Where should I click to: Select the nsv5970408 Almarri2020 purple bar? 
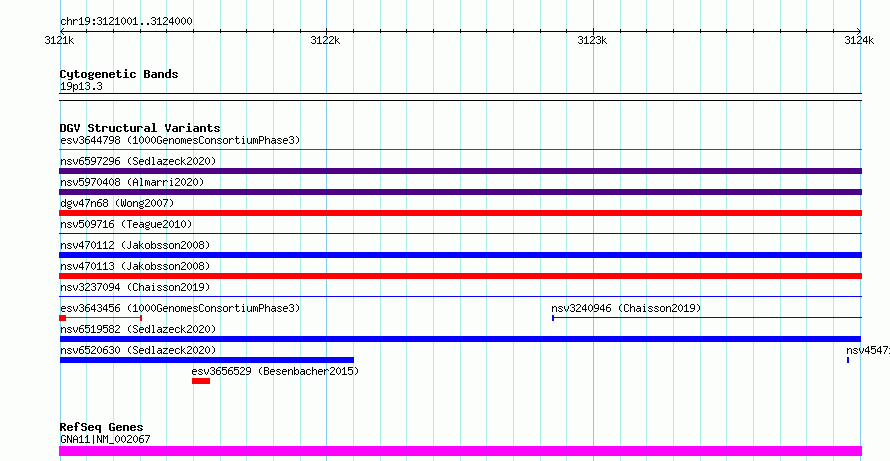coord(460,192)
